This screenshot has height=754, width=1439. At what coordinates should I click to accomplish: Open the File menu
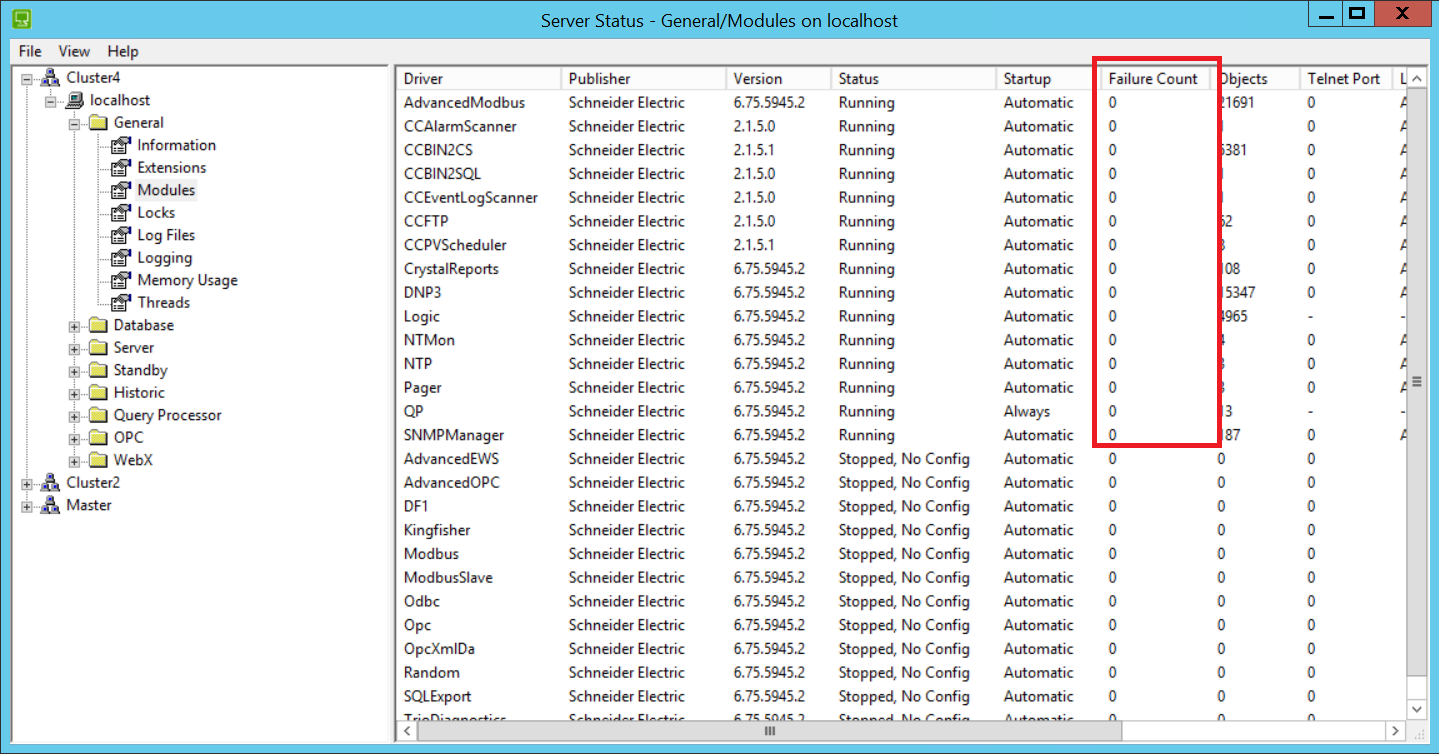30,51
